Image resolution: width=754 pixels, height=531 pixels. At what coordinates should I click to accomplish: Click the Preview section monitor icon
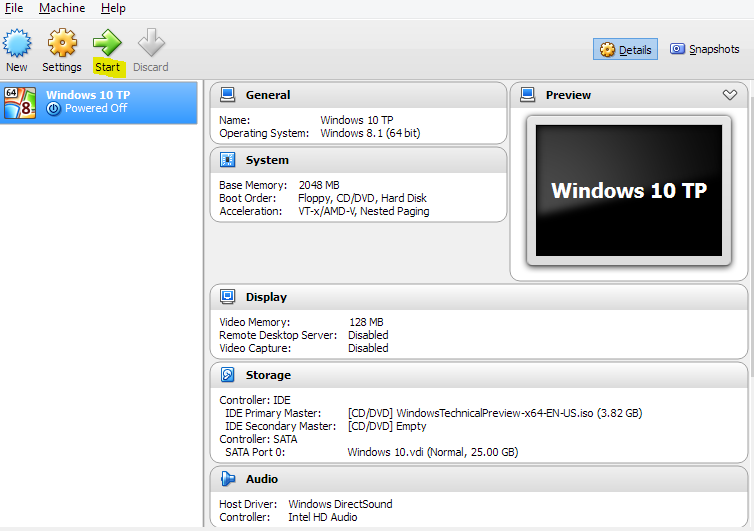pyautogui.click(x=528, y=95)
